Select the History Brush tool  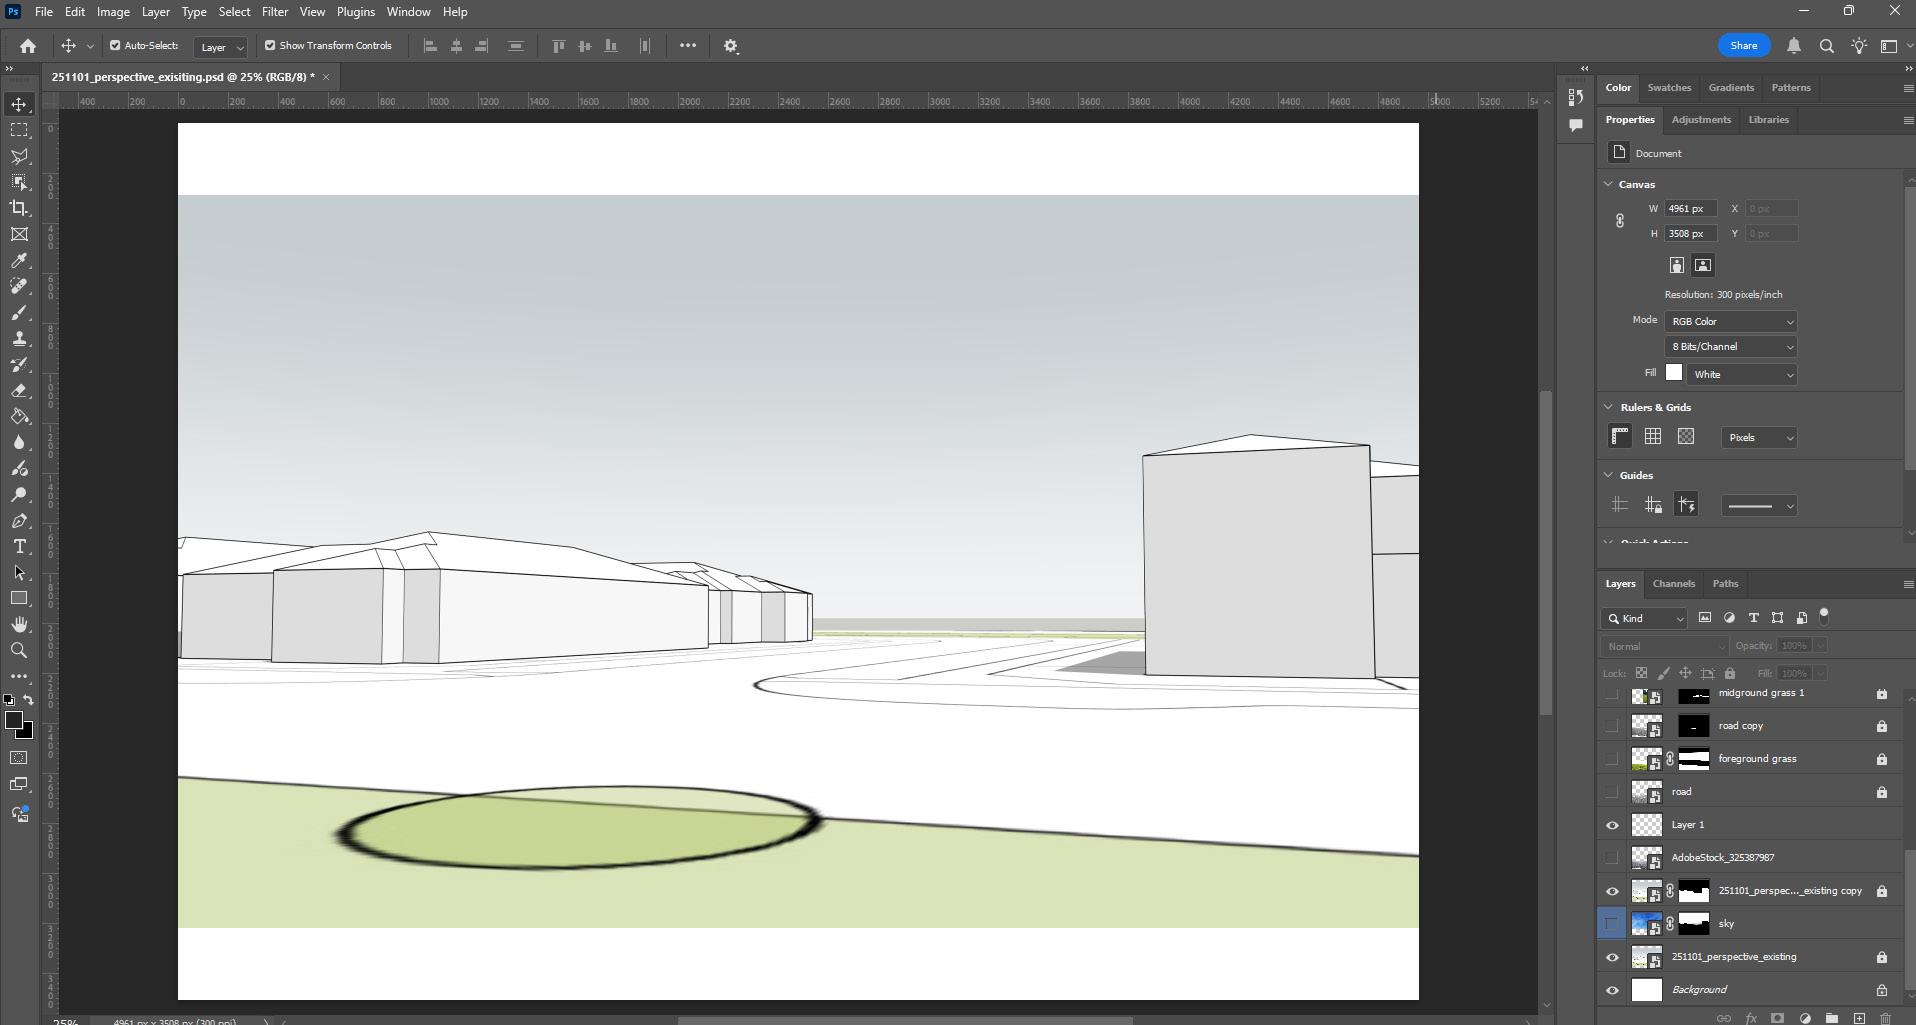click(x=19, y=365)
